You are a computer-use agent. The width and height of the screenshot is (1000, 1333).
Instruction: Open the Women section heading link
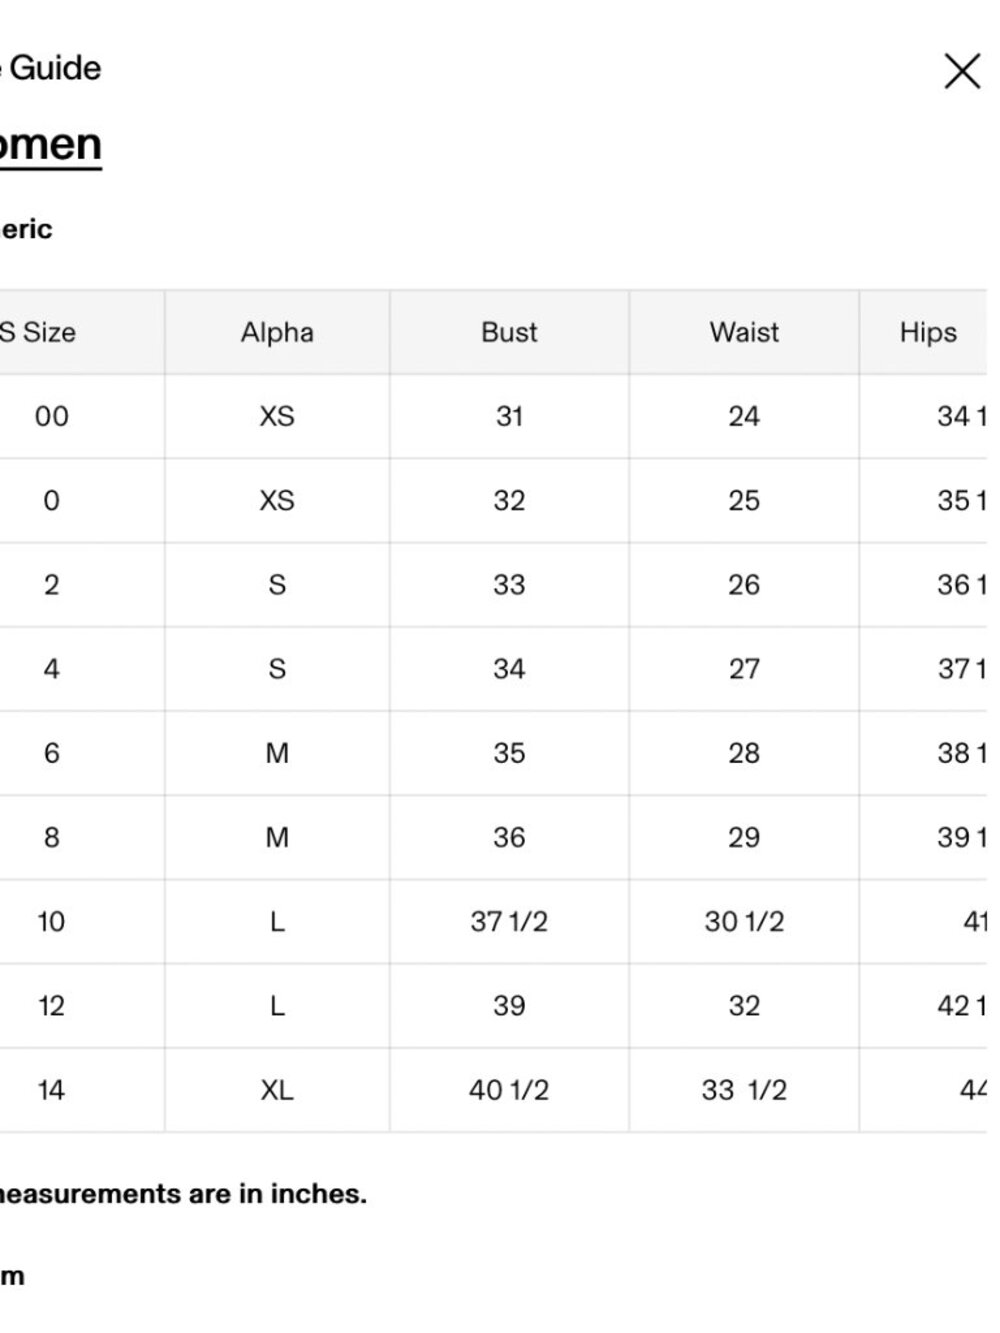pos(50,145)
